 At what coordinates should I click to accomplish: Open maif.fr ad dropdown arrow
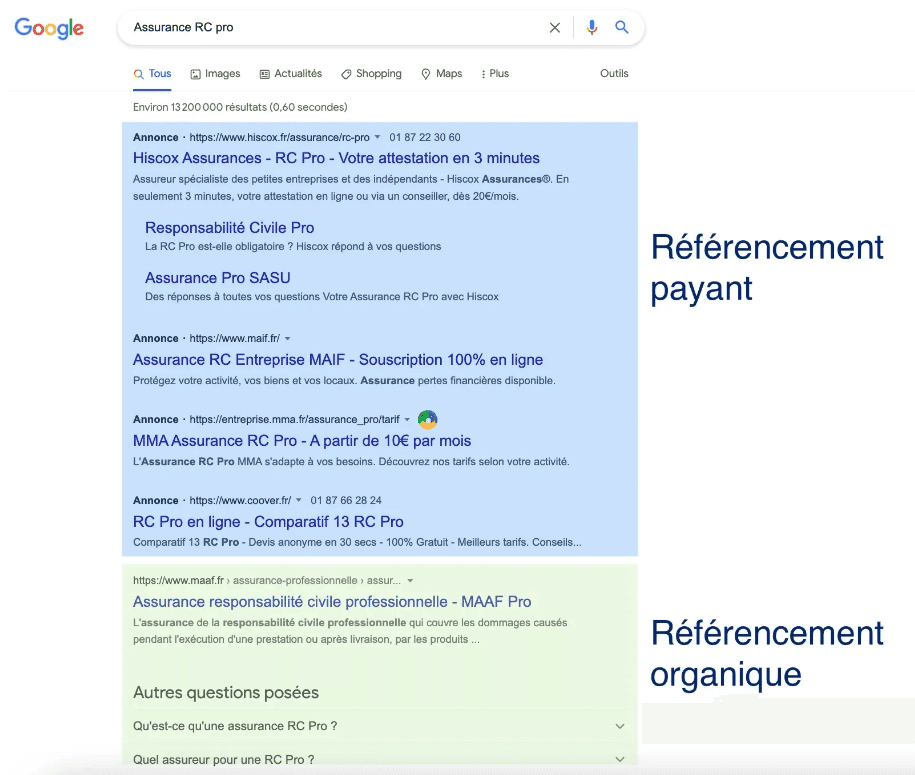(287, 338)
